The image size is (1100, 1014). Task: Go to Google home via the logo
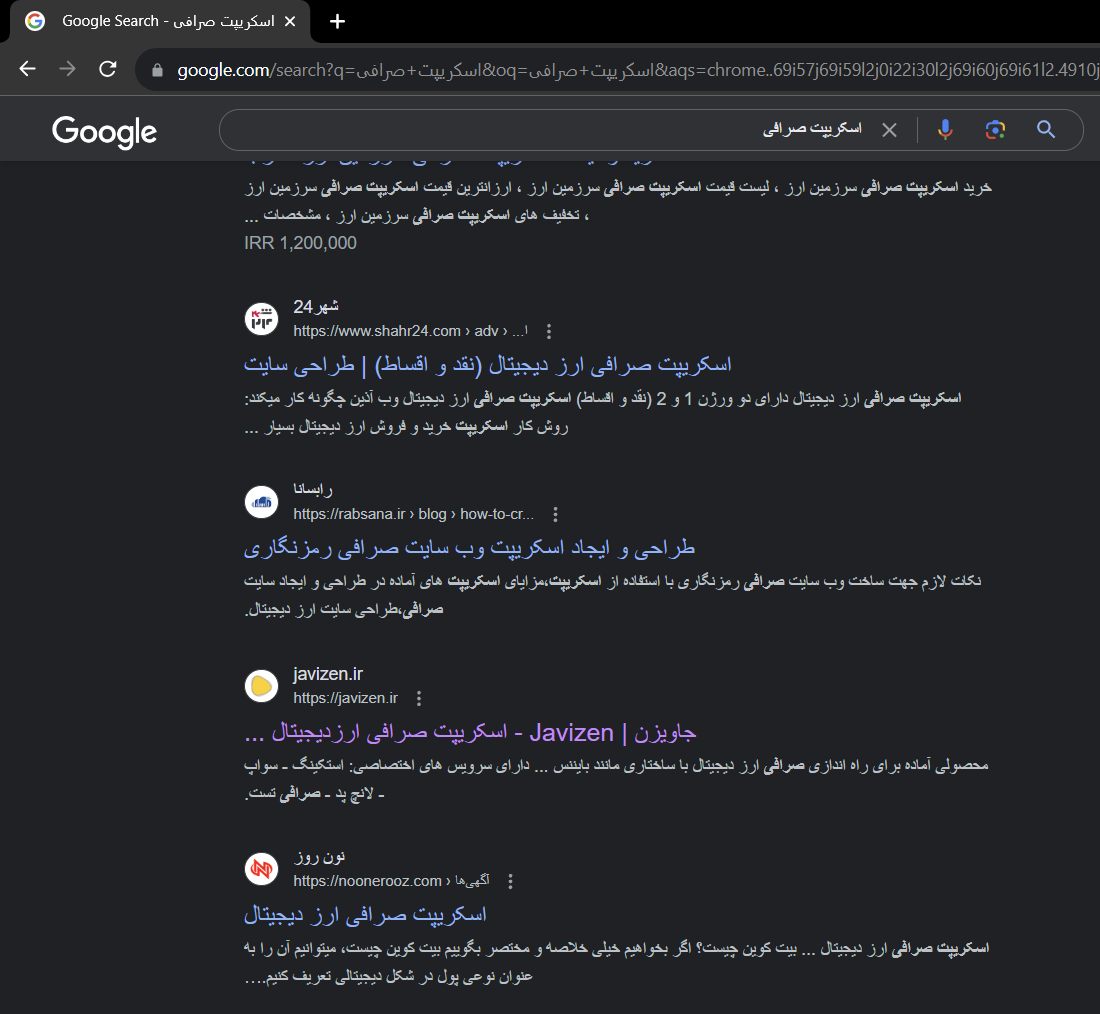(105, 131)
